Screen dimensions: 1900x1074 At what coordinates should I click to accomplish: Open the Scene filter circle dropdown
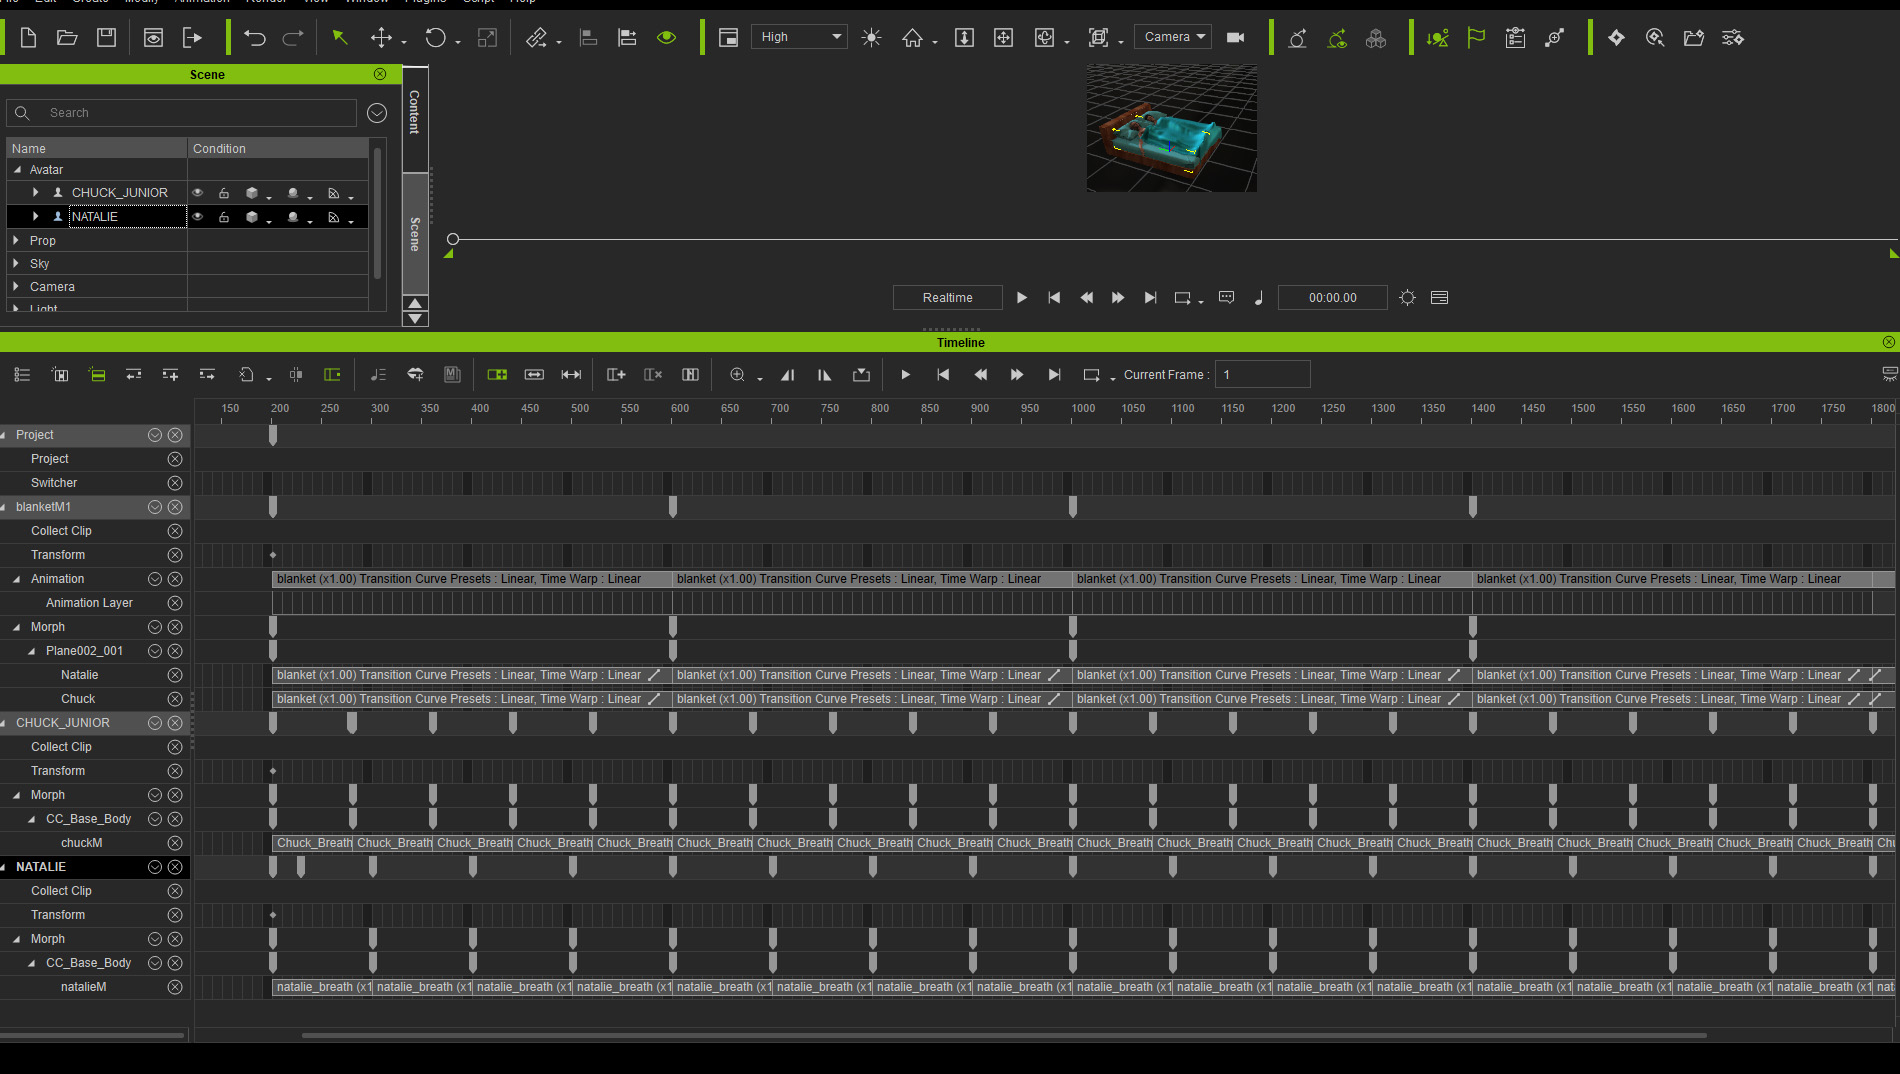click(377, 113)
